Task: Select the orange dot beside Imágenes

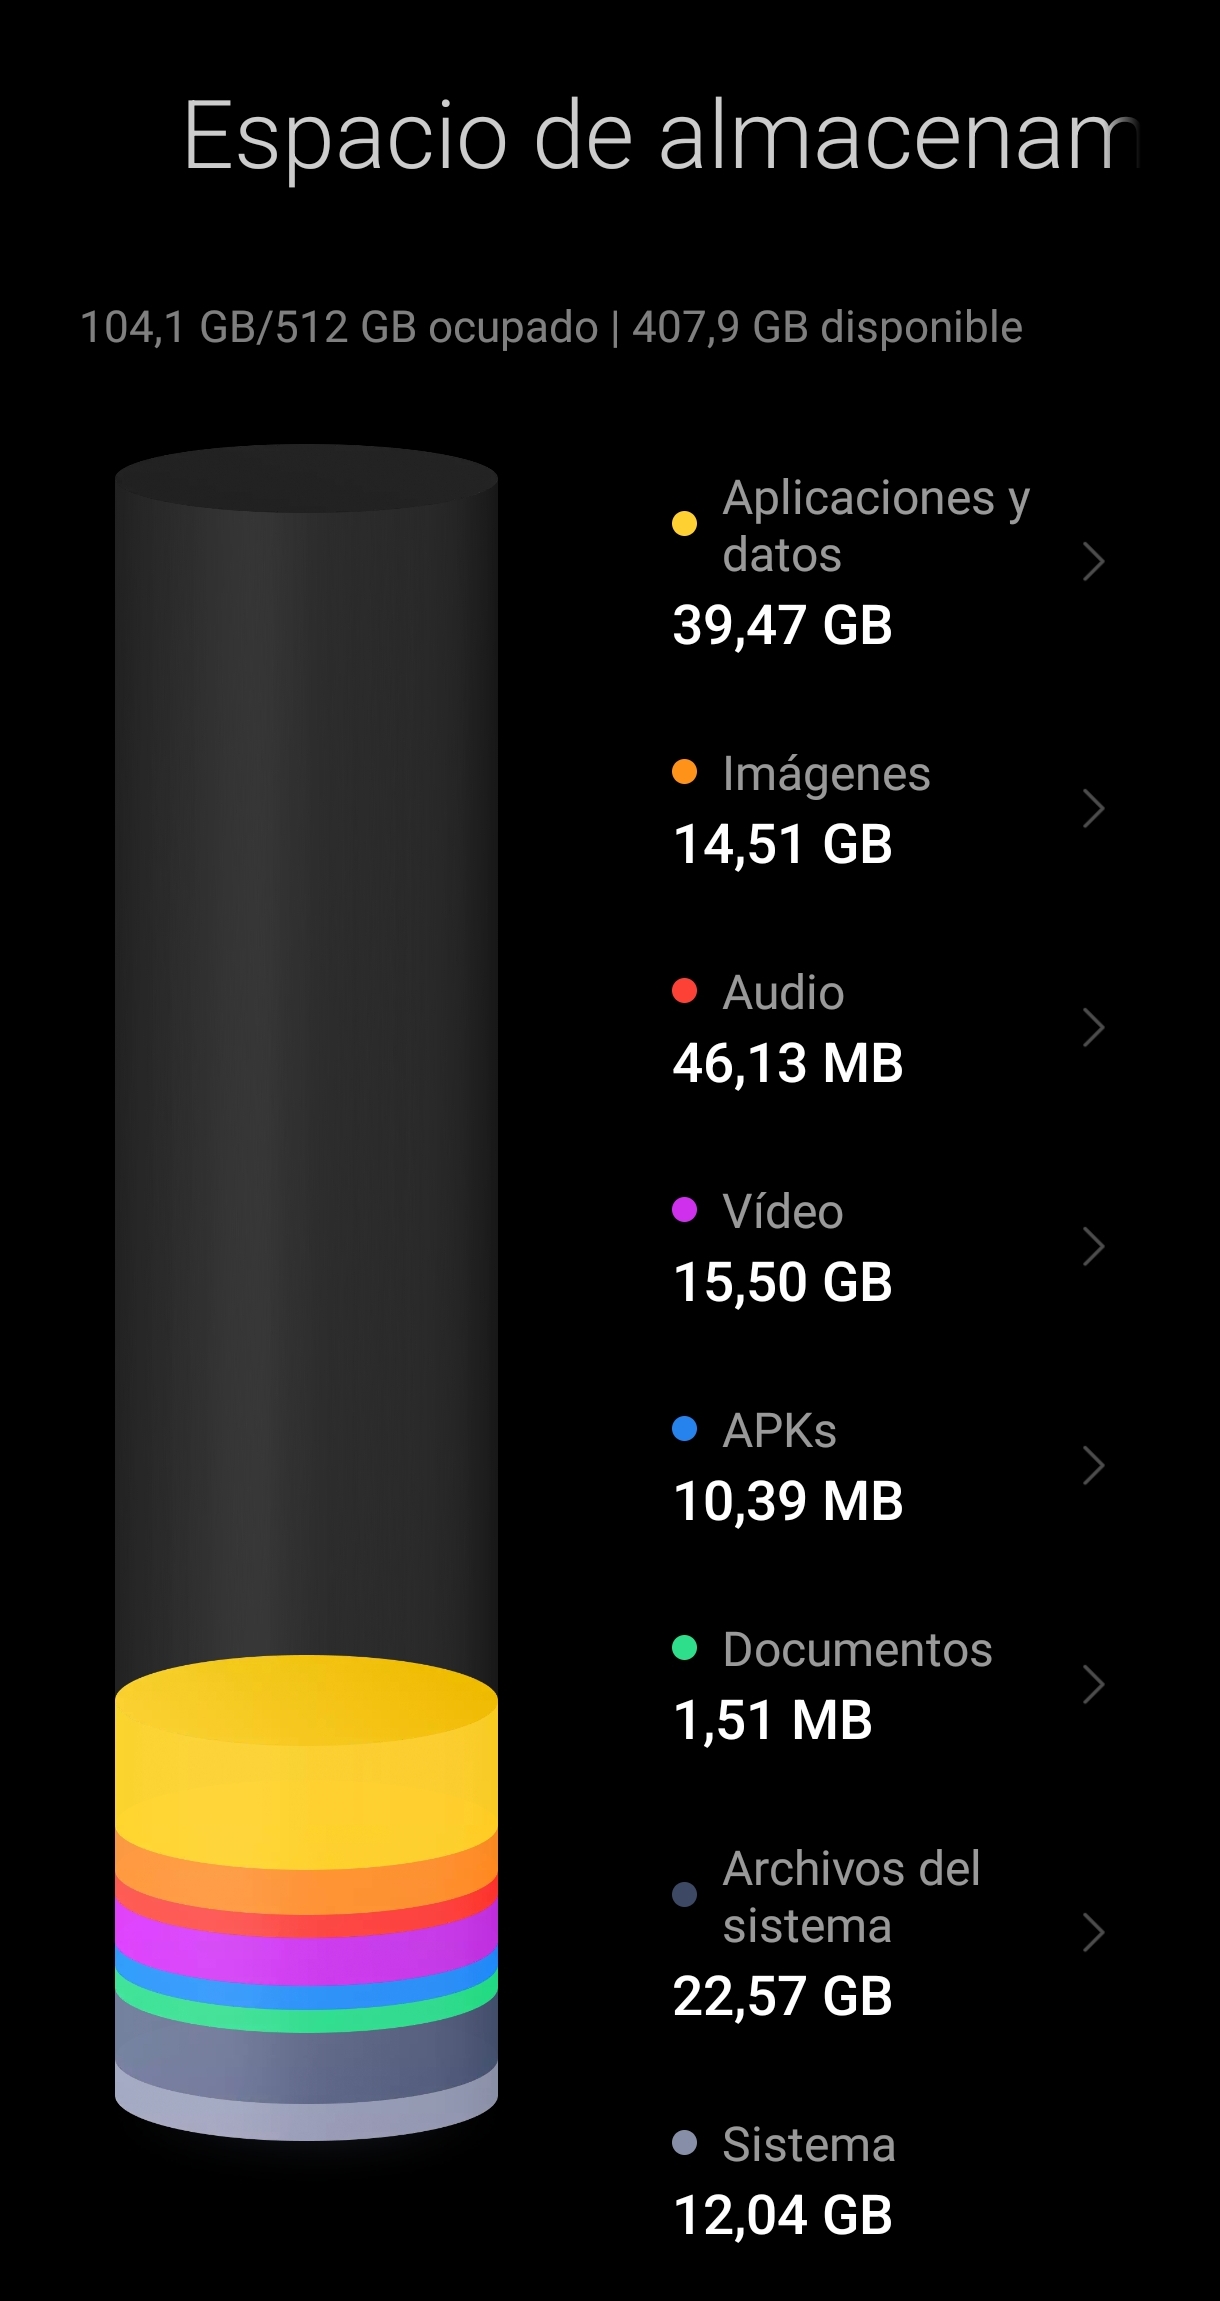Action: [x=684, y=772]
